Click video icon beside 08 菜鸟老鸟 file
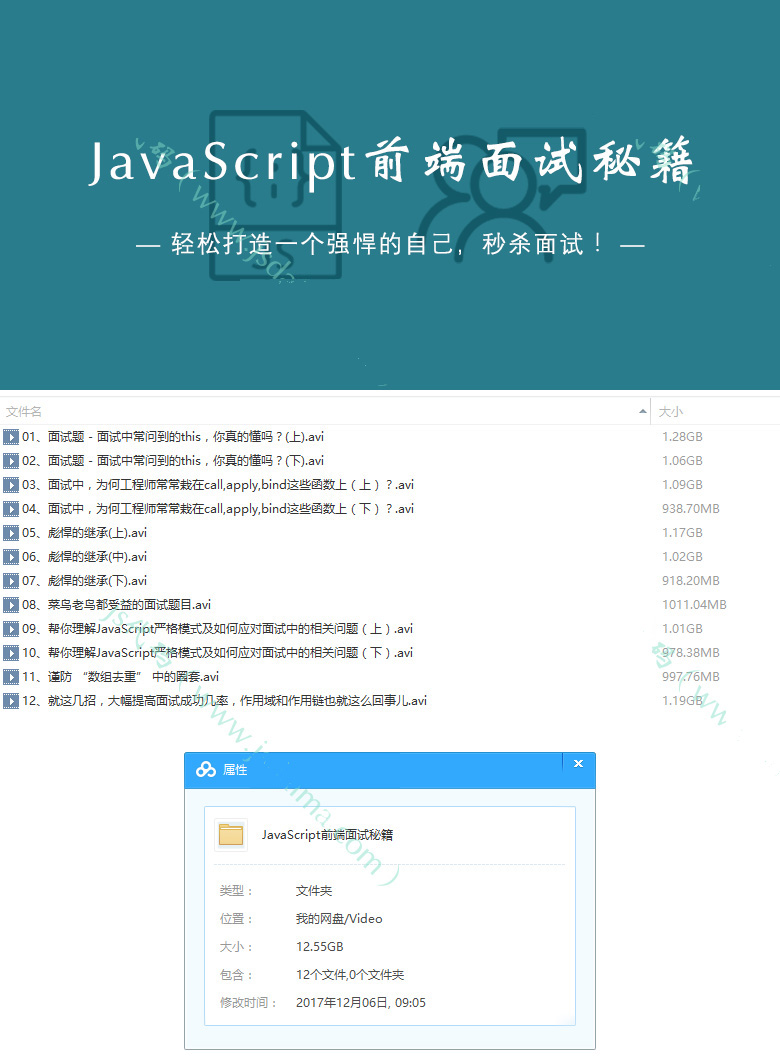780x1060 pixels. pos(11,605)
